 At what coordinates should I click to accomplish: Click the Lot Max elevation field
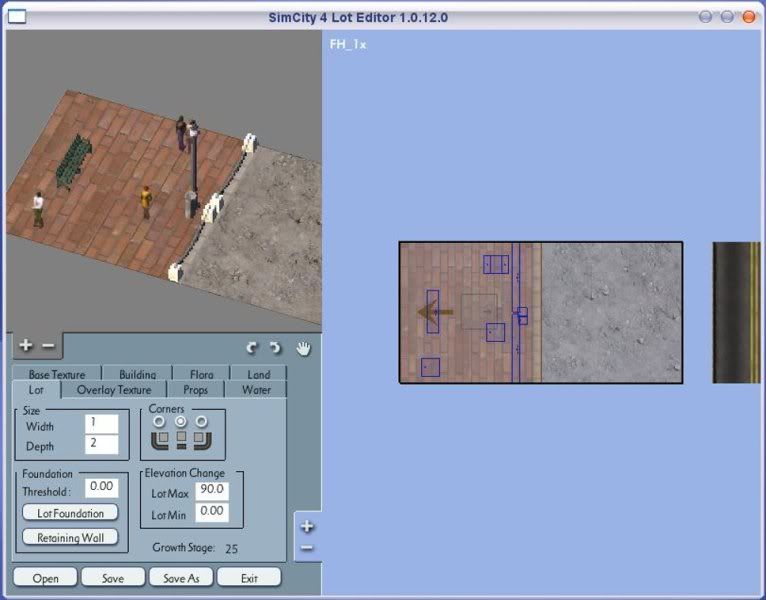coord(212,491)
